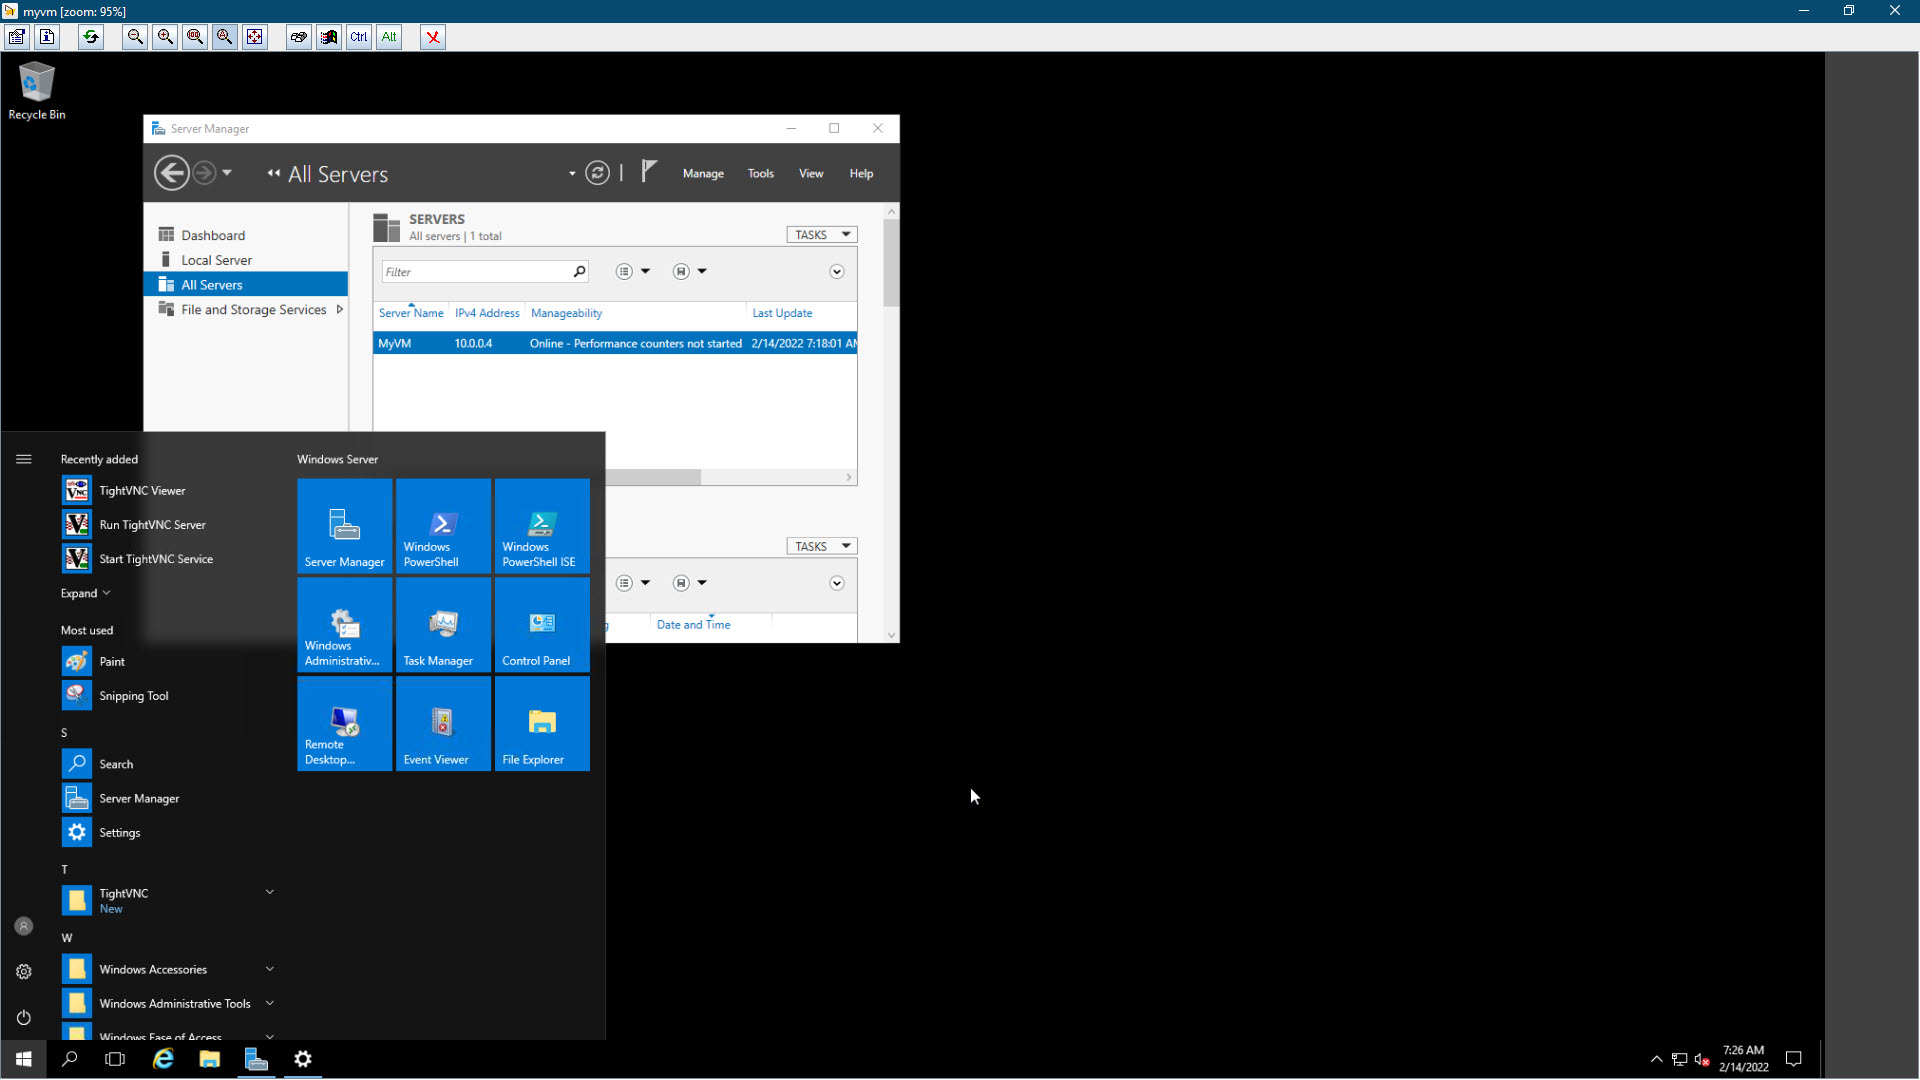
Task: Open Event Viewer tile
Action: [x=443, y=724]
